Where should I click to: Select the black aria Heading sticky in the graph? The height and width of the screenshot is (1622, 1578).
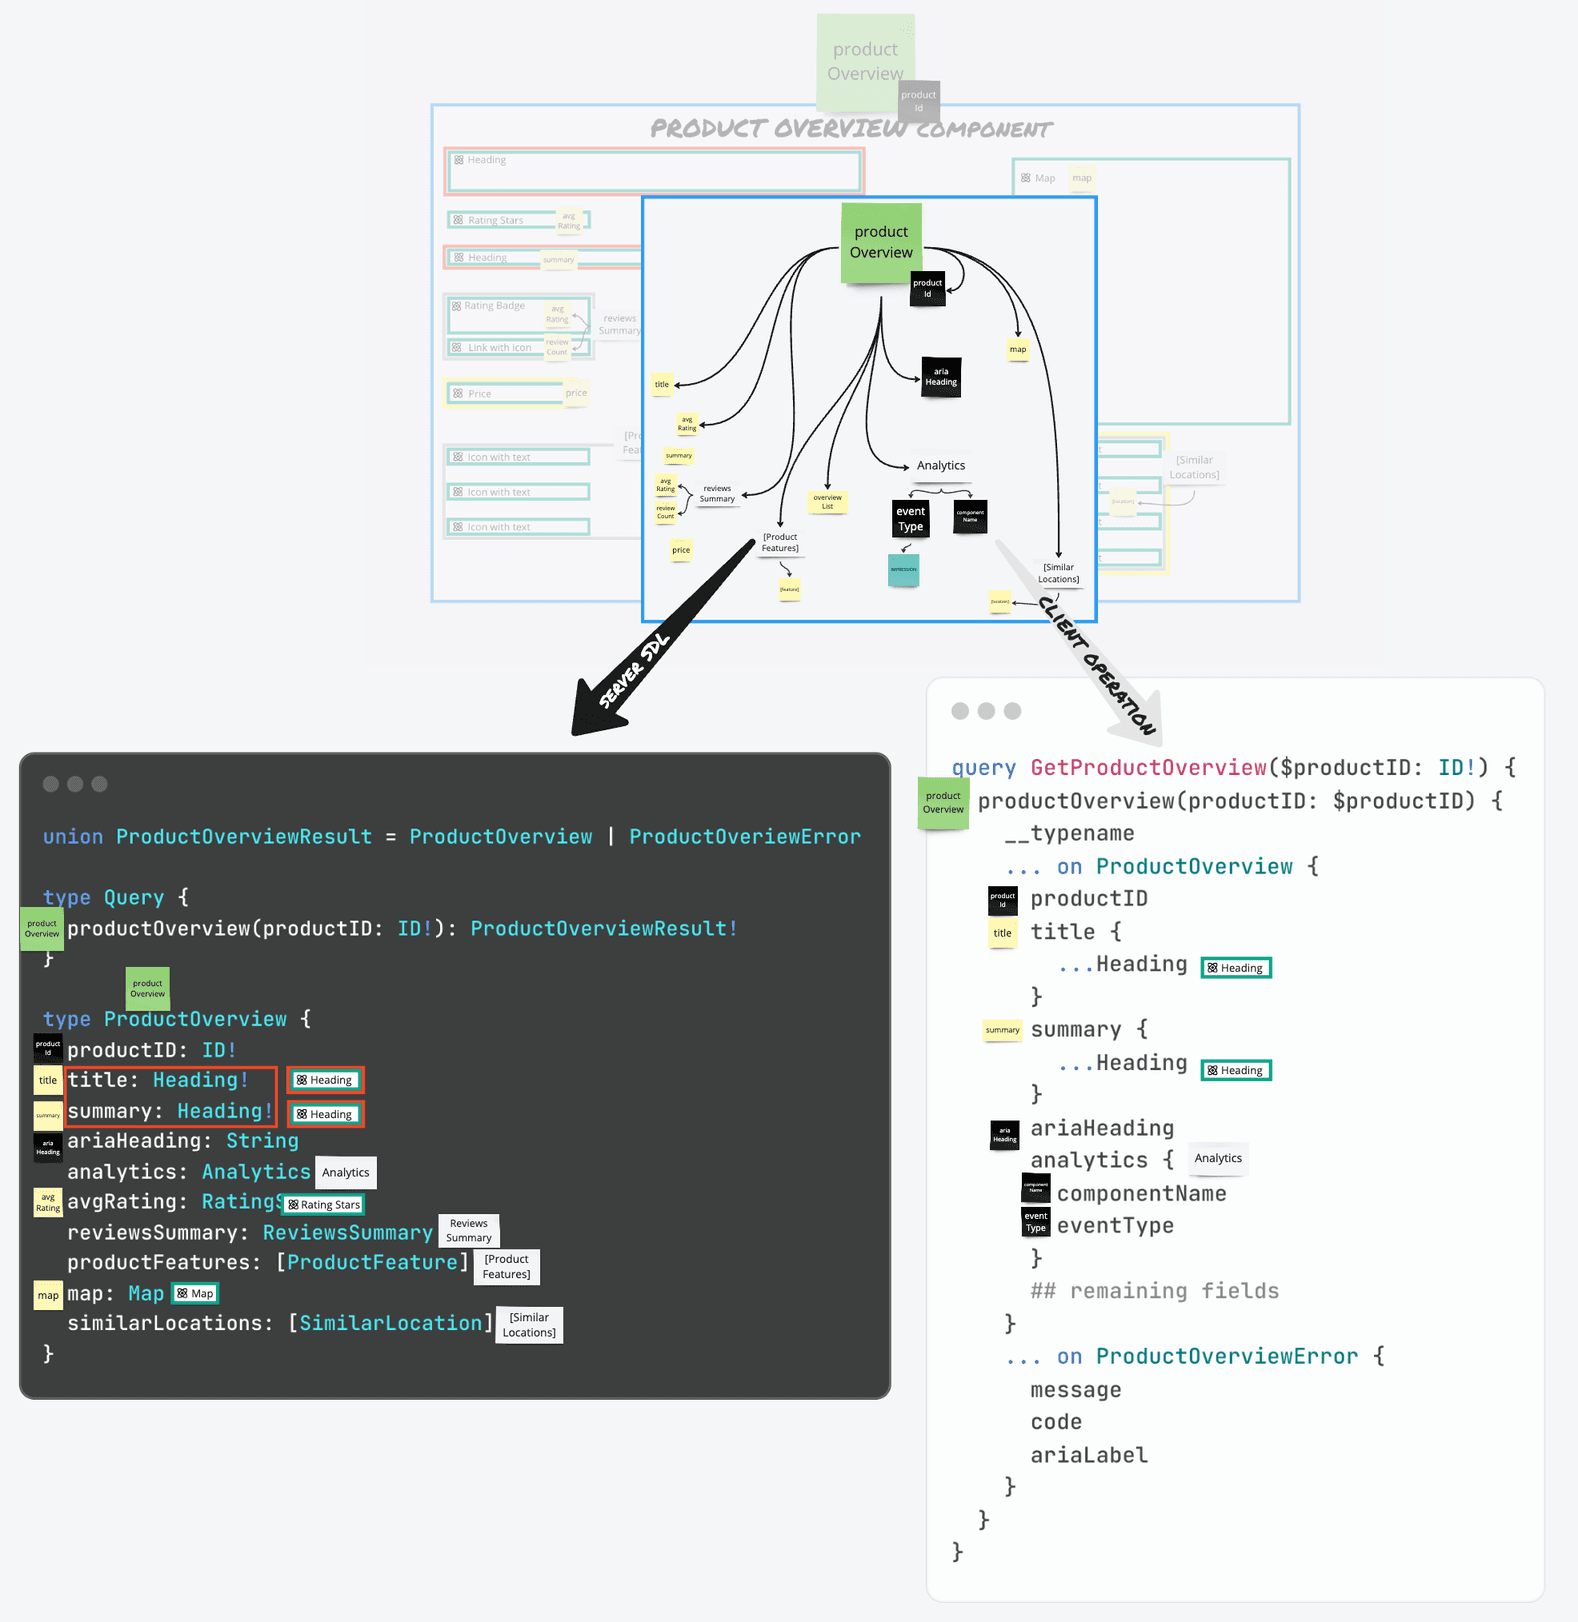click(x=941, y=377)
